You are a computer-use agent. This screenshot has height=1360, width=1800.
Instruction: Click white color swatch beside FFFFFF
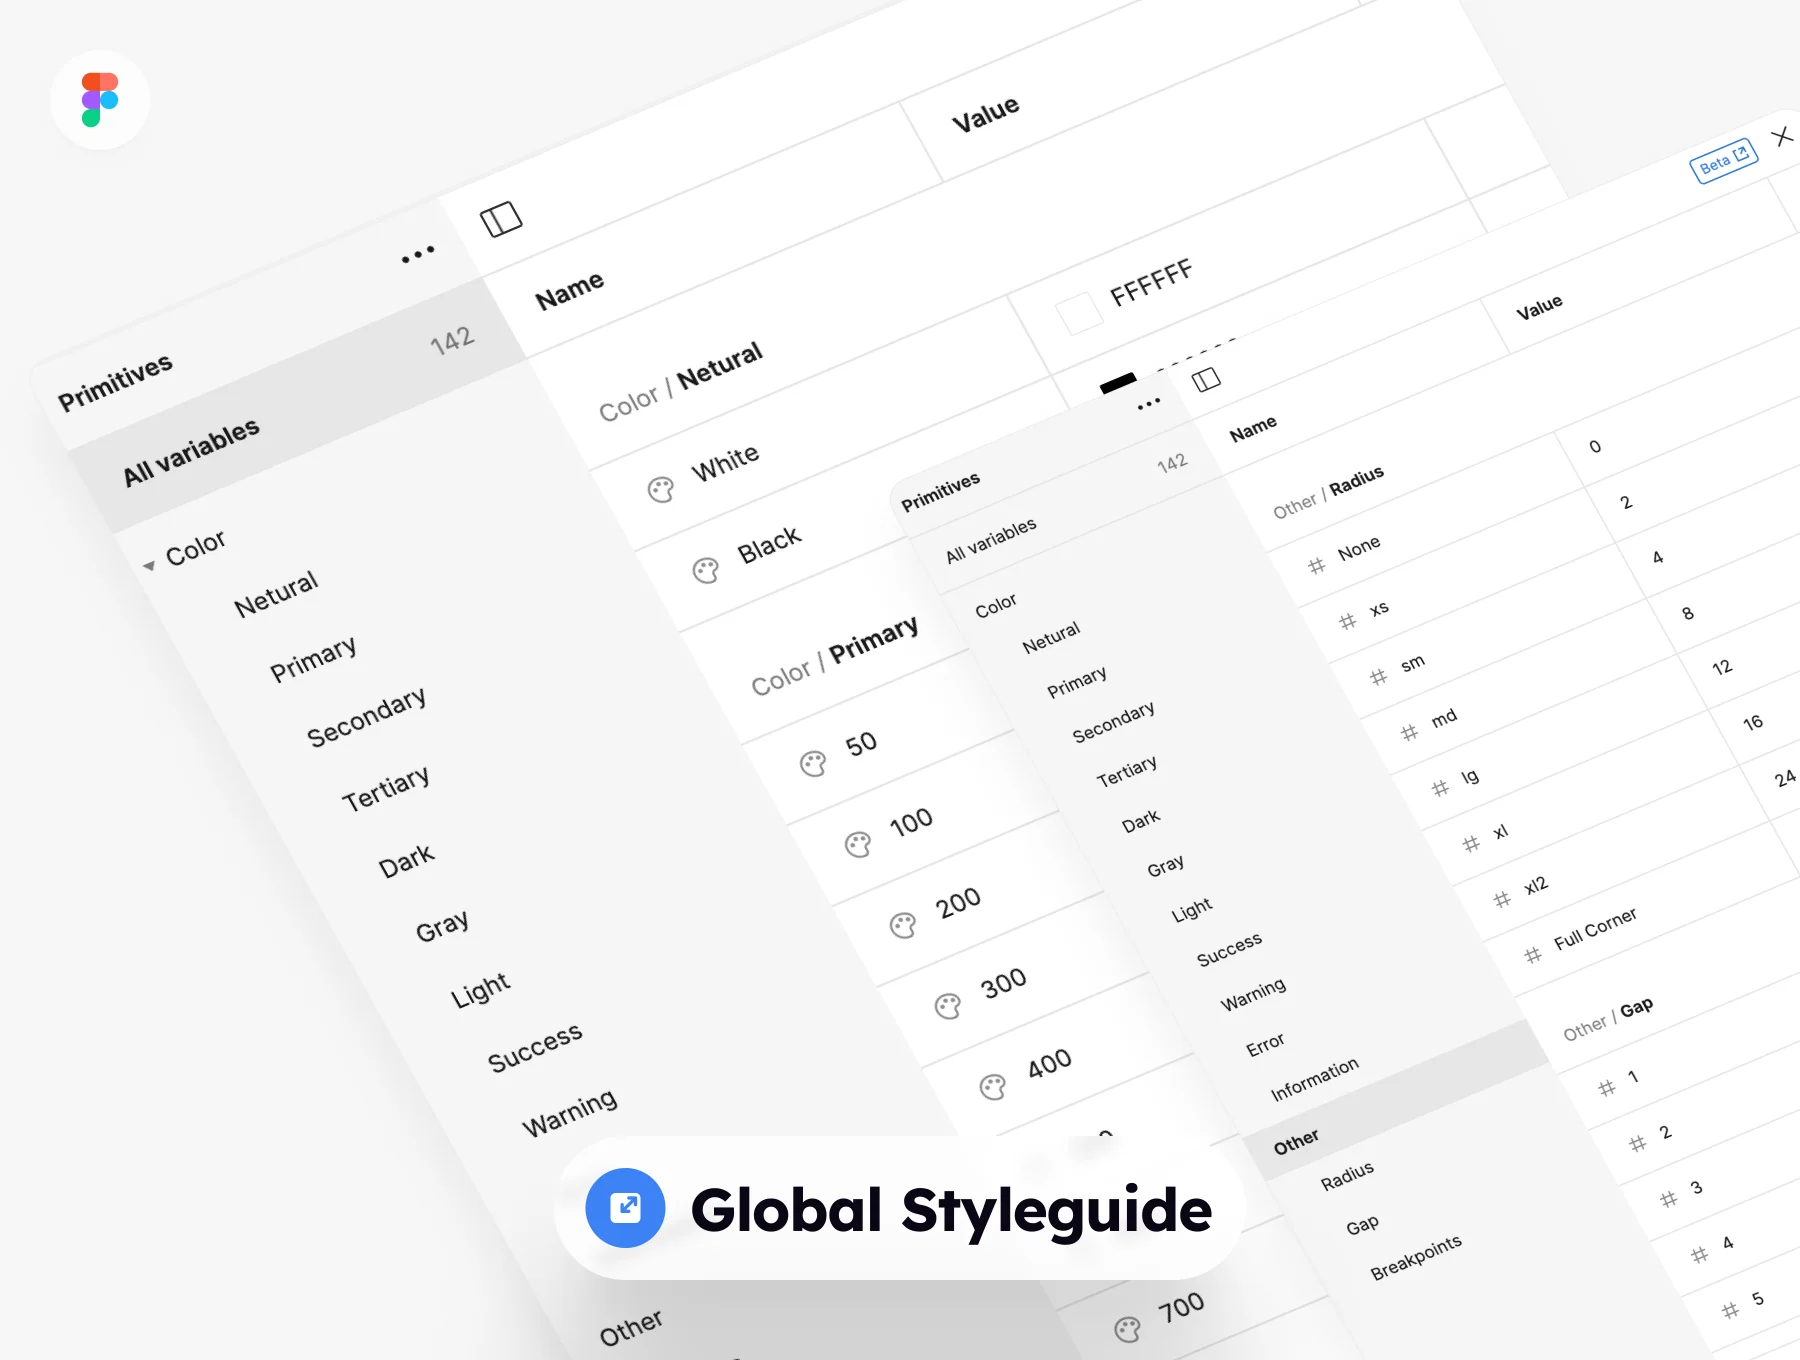(1080, 313)
